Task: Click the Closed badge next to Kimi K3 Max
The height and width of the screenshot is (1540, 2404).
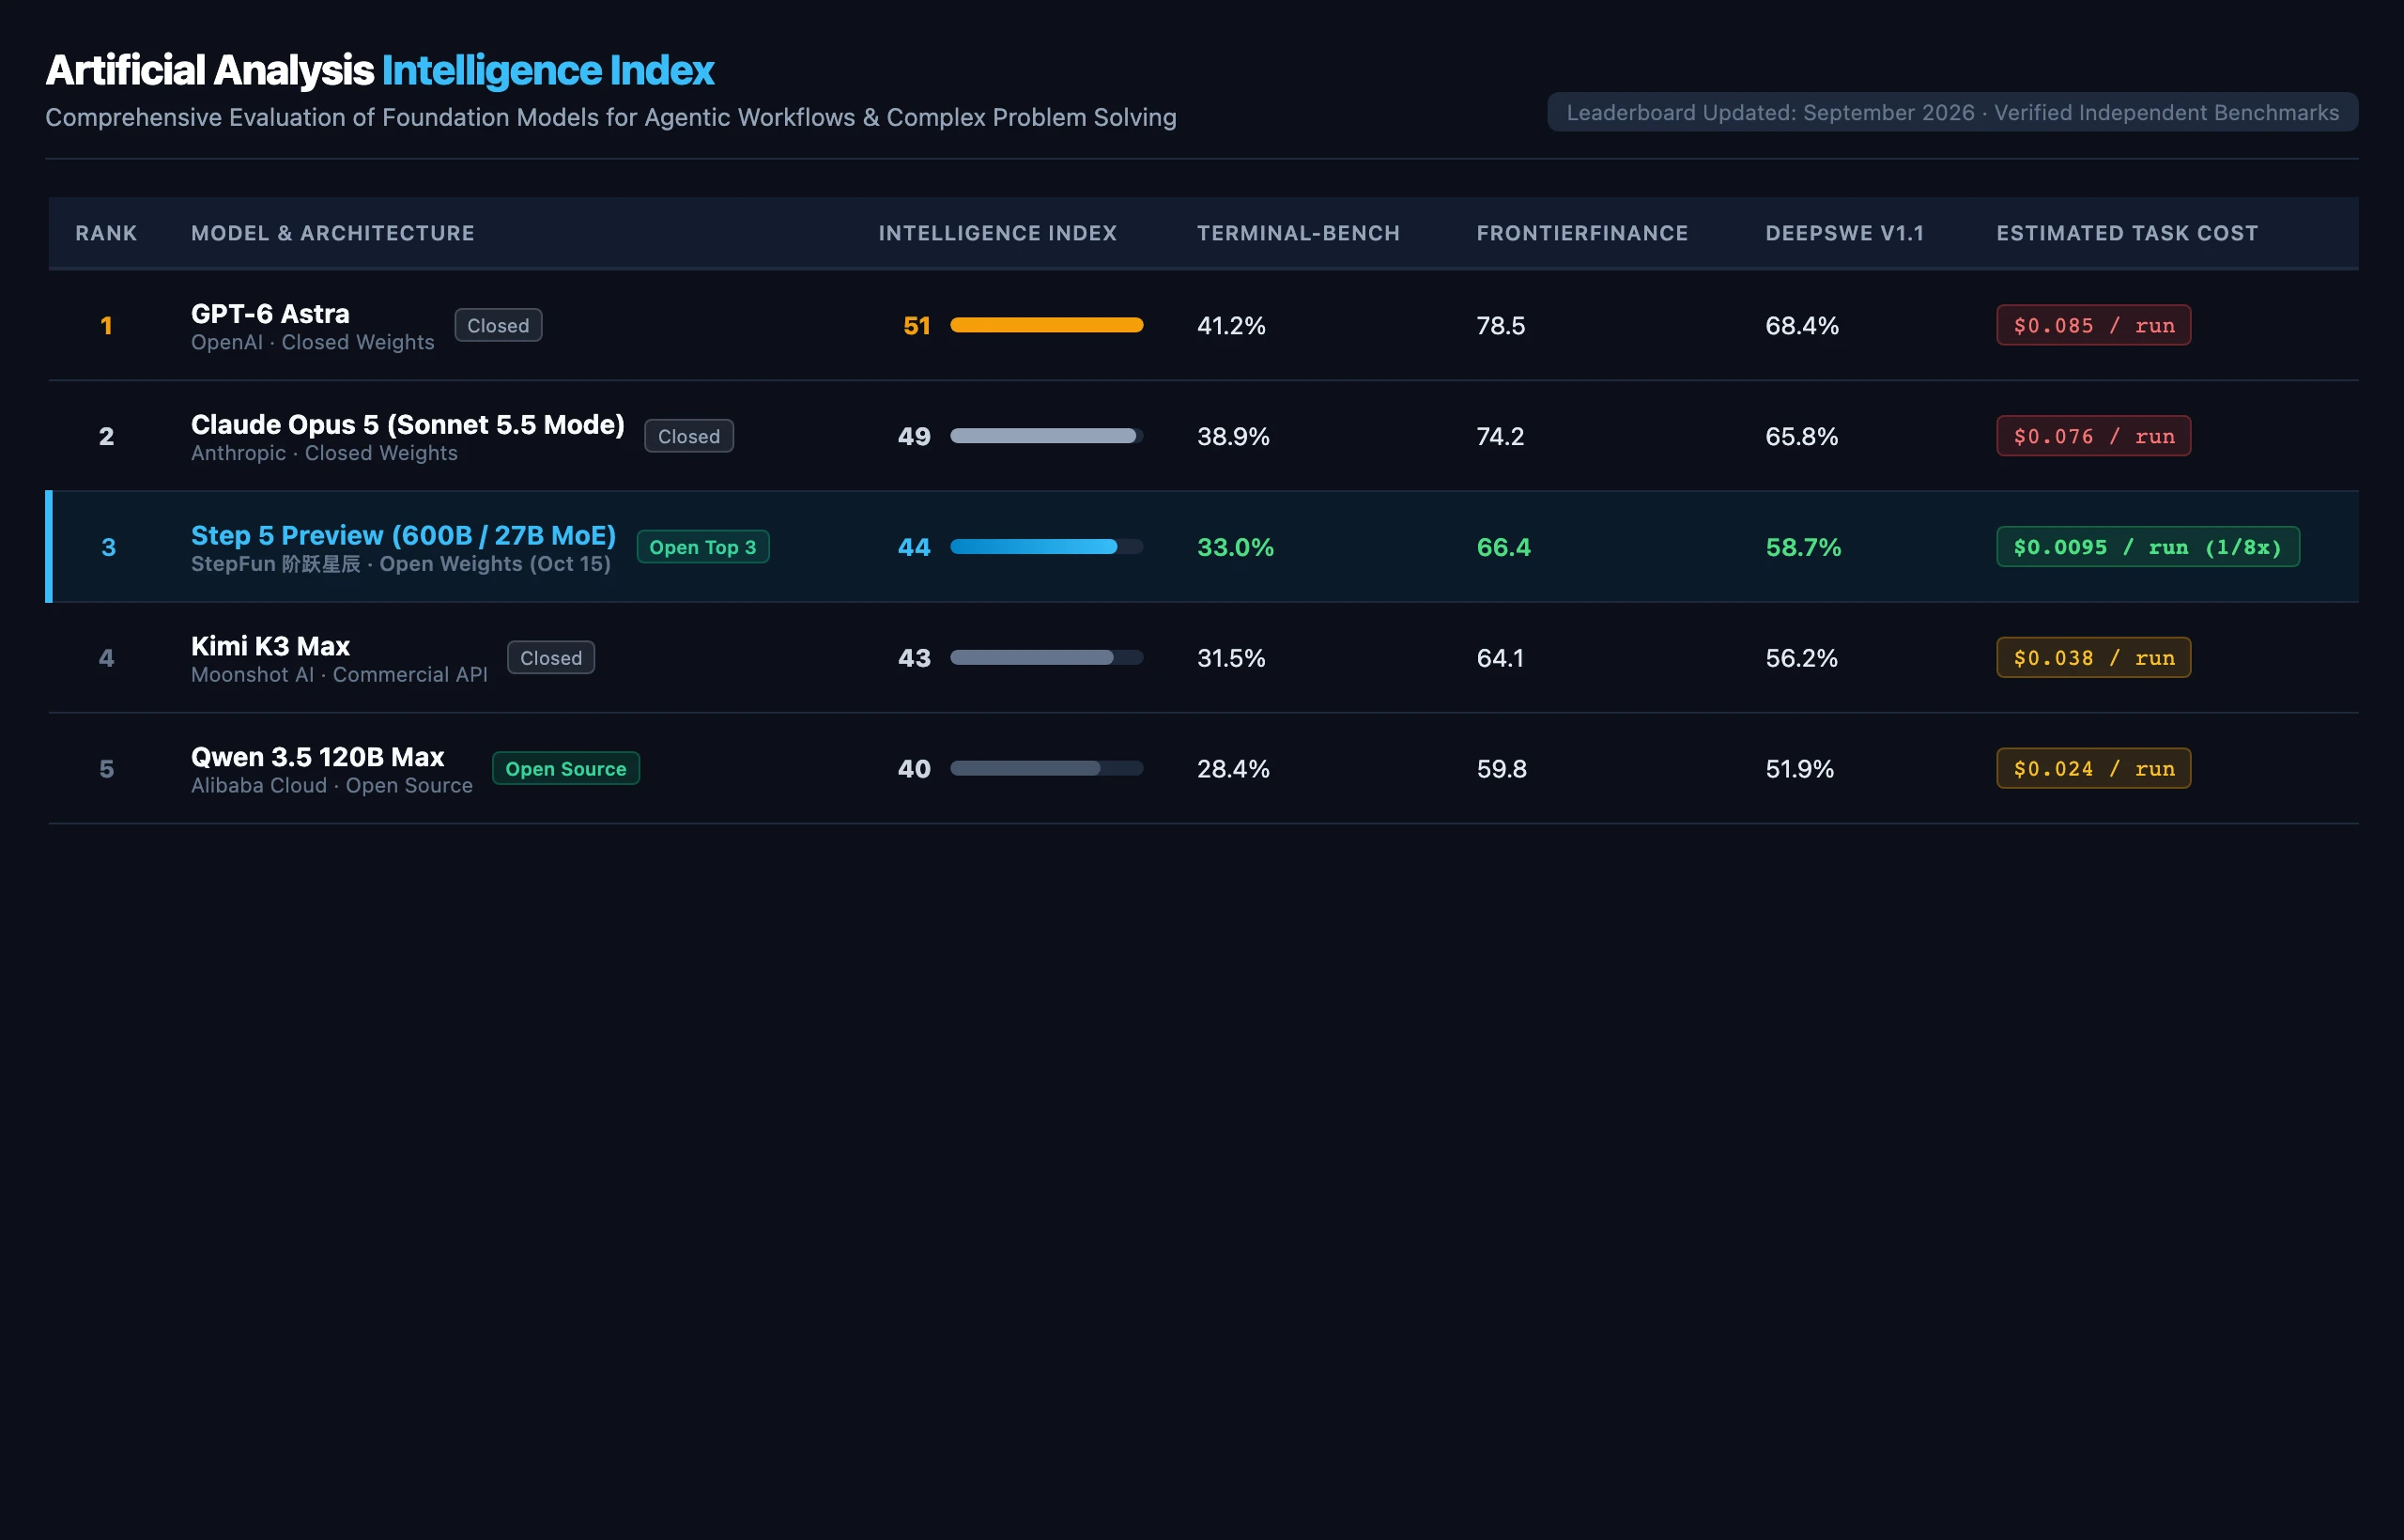Action: [551, 658]
